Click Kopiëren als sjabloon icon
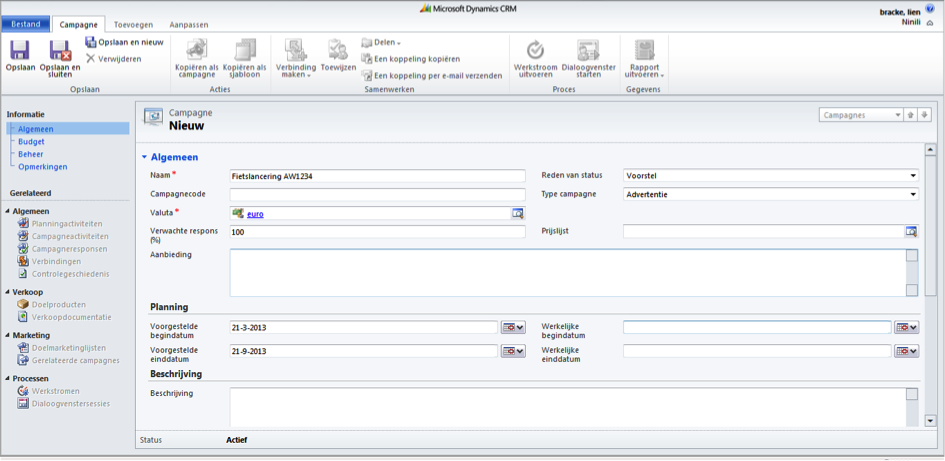 pos(245,50)
